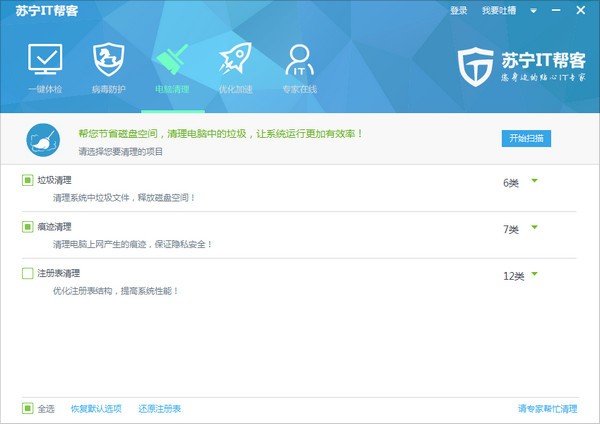Click the 恢复默认选项 link
The image size is (600, 424).
coord(96,408)
